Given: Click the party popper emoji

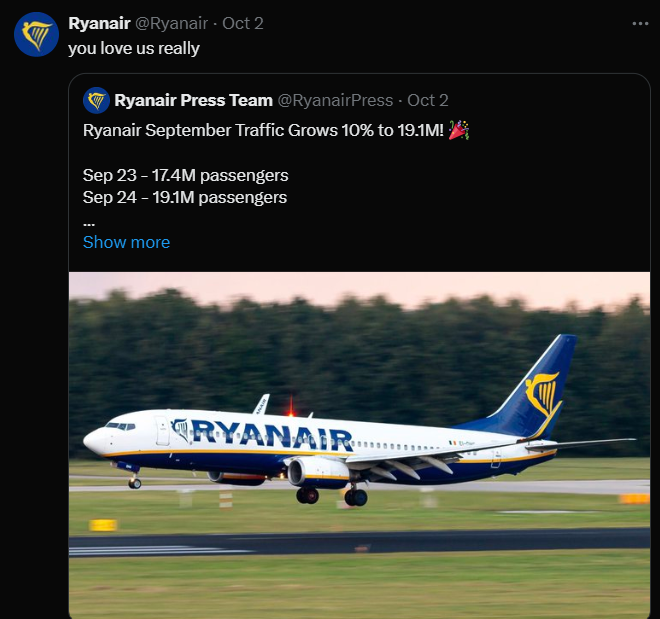Looking at the screenshot, I should pos(459,130).
